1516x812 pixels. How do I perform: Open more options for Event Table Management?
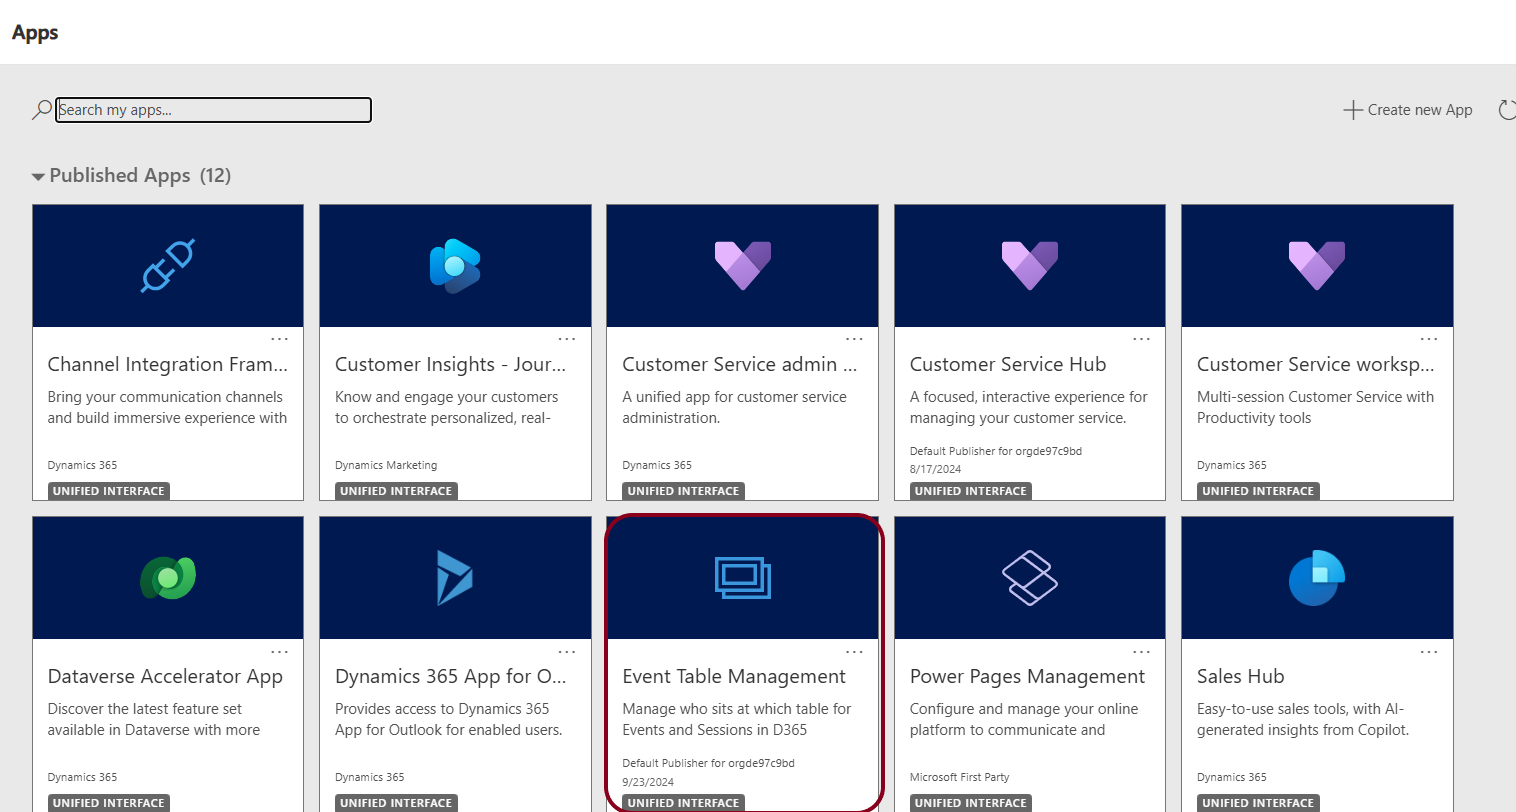(854, 652)
